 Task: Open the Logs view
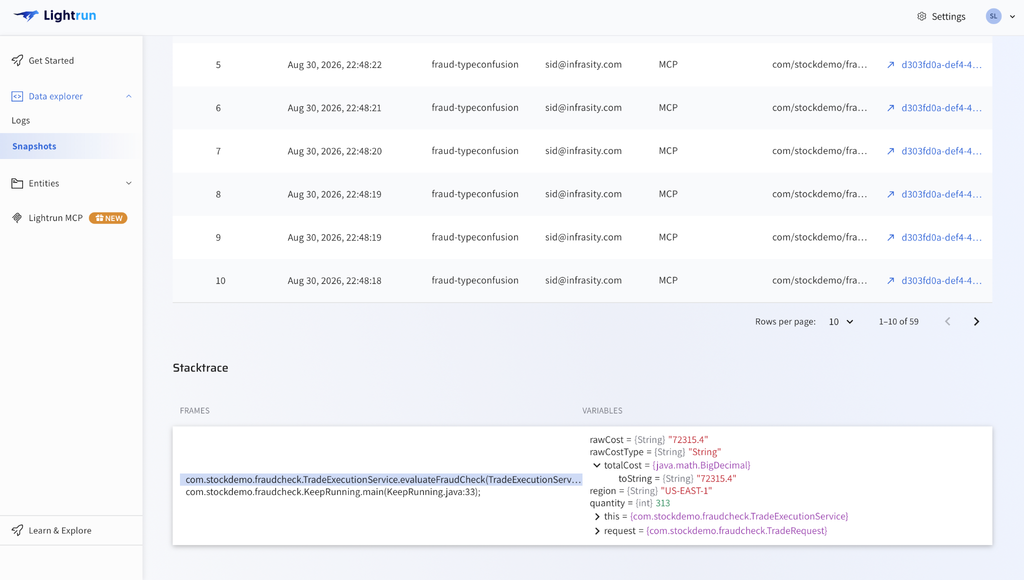click(21, 121)
